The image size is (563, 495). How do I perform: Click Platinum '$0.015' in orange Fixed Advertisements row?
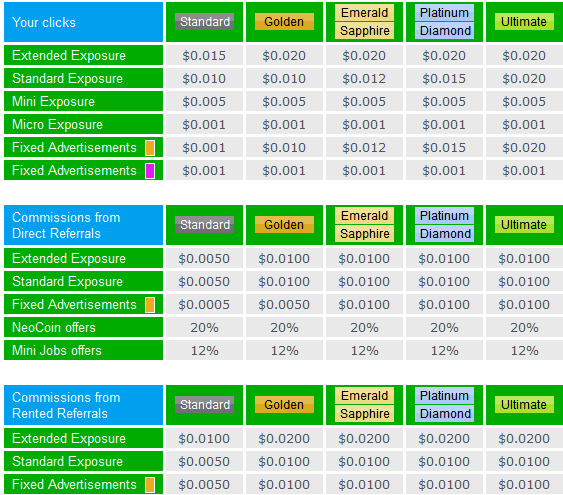(x=444, y=148)
